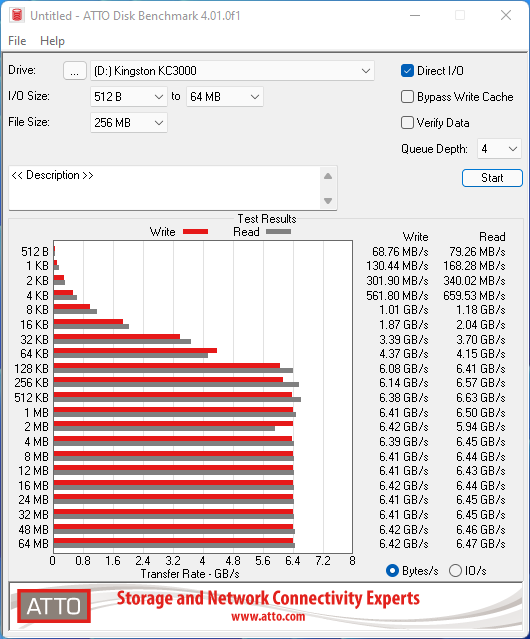Click the 512 B write result 68.76 MB/s
The height and width of the screenshot is (639, 530).
pyautogui.click(x=400, y=252)
